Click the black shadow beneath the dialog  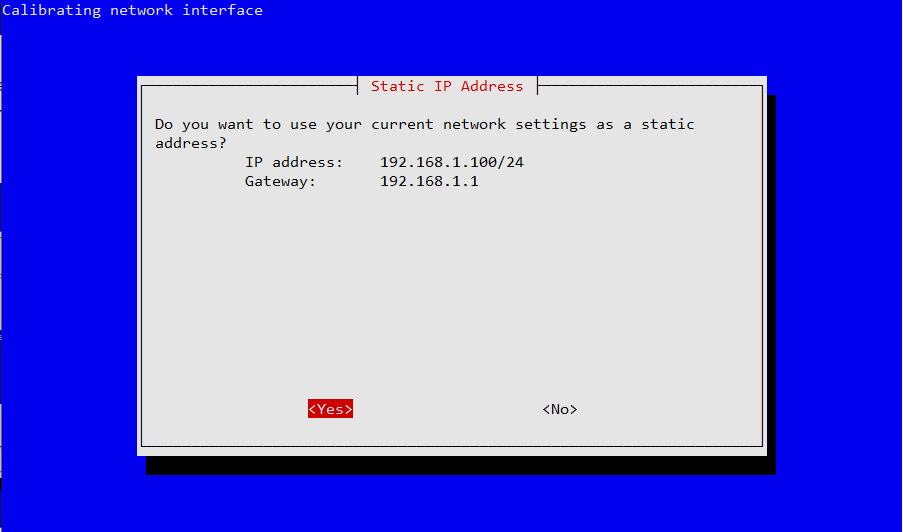point(460,466)
